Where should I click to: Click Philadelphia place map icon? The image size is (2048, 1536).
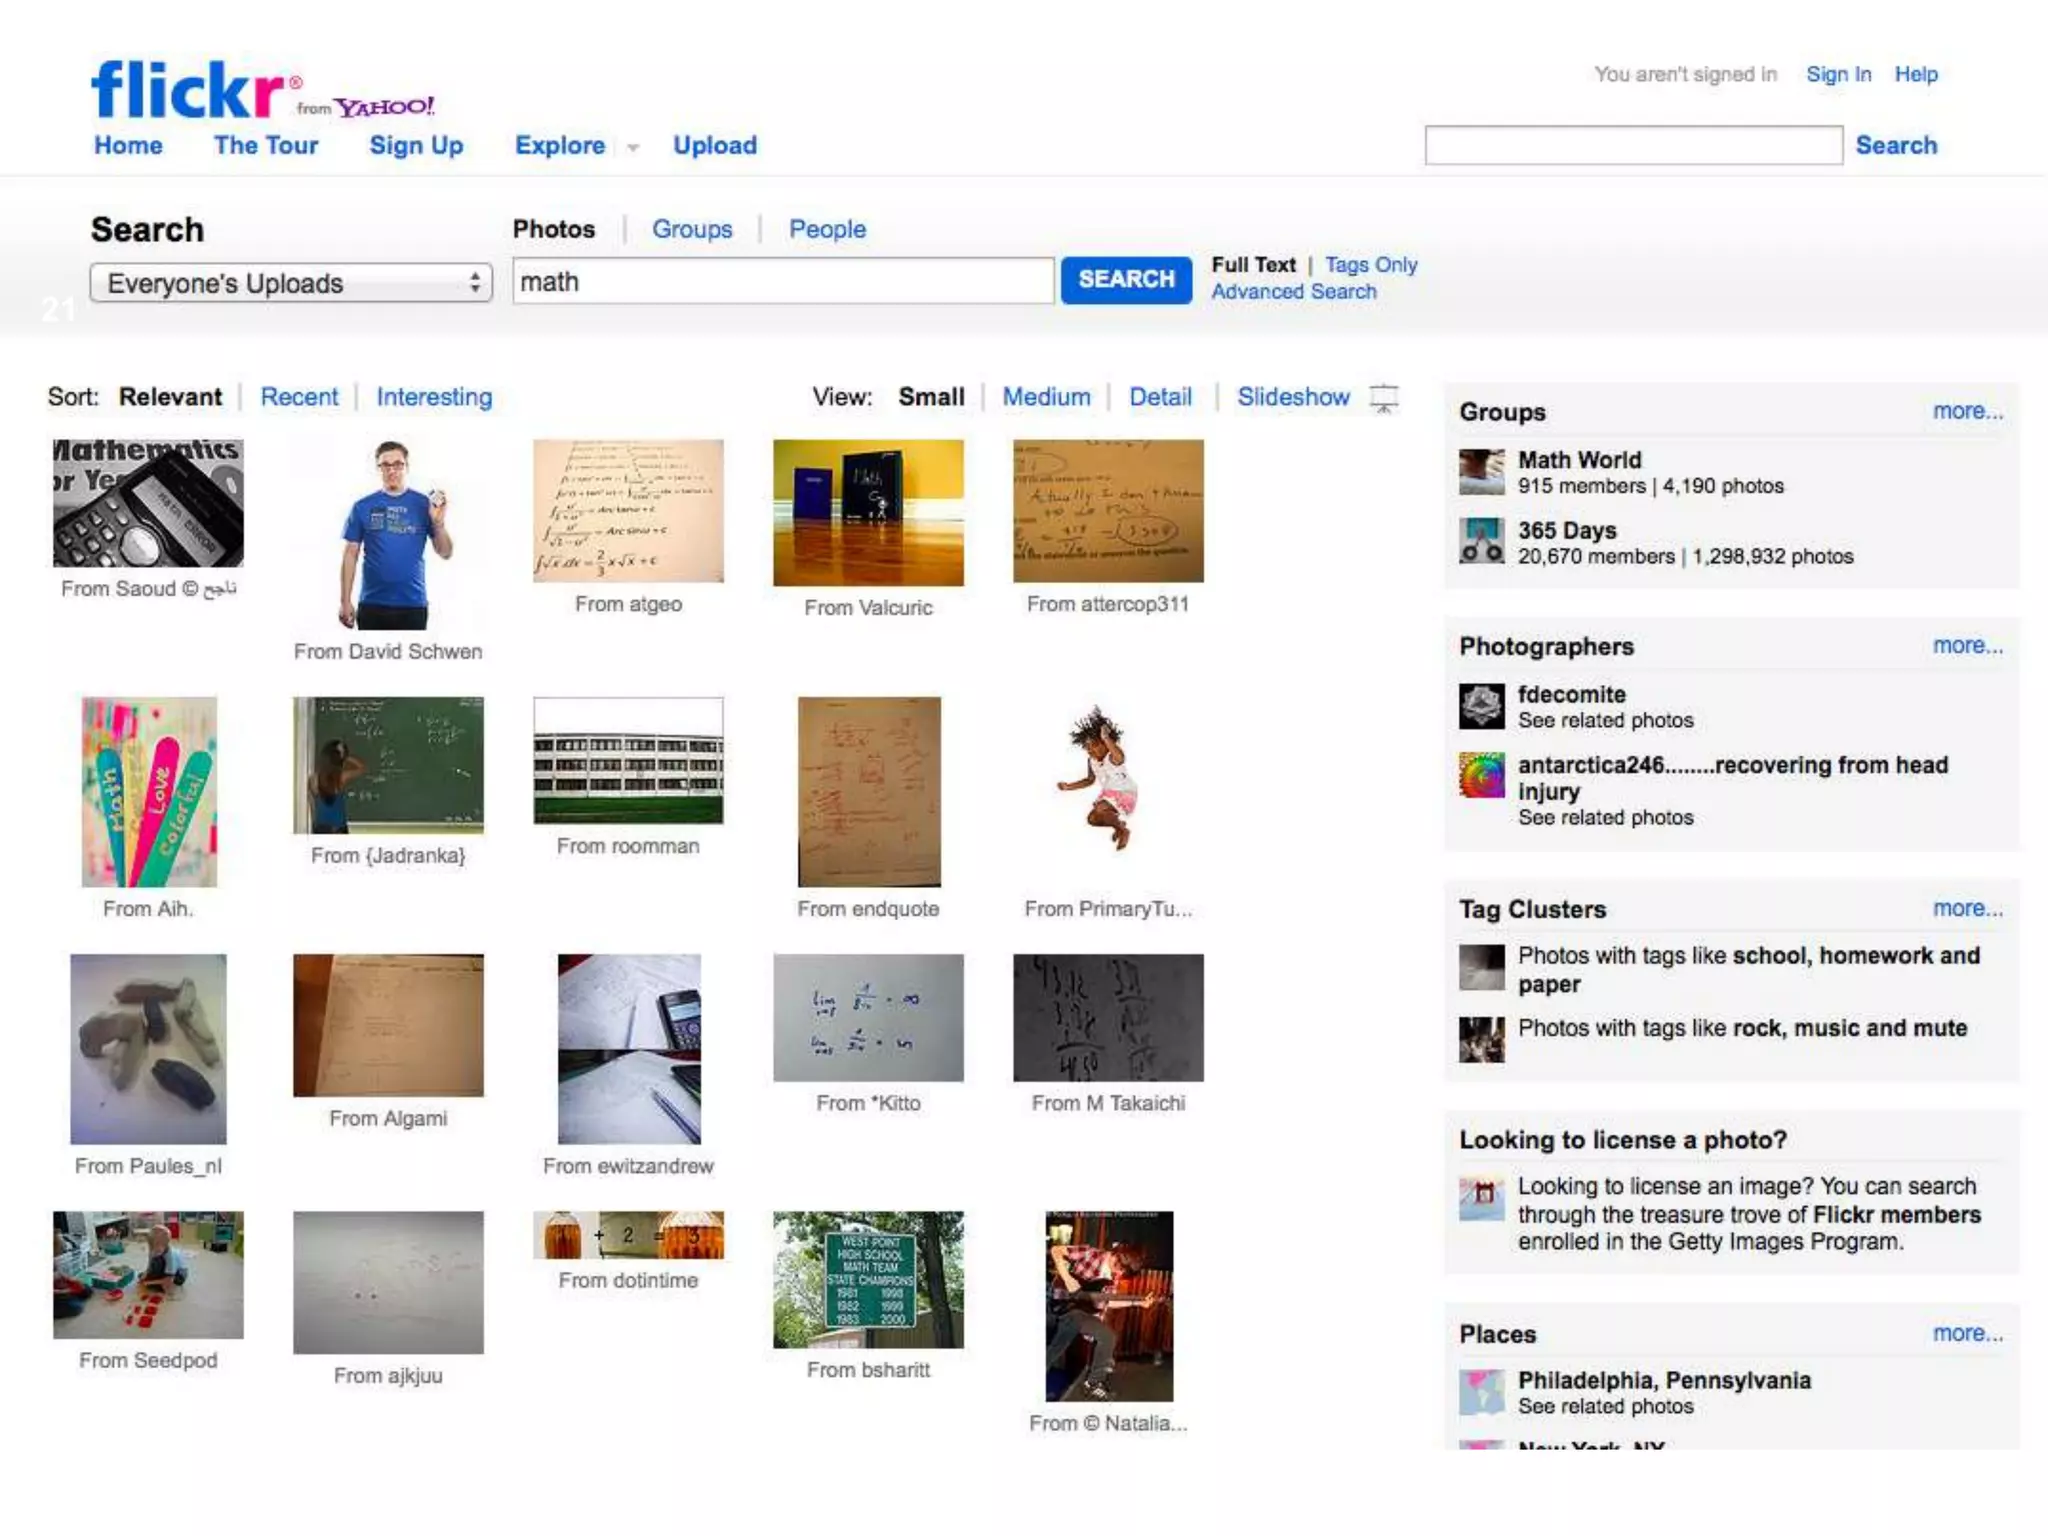pos(1481,1392)
